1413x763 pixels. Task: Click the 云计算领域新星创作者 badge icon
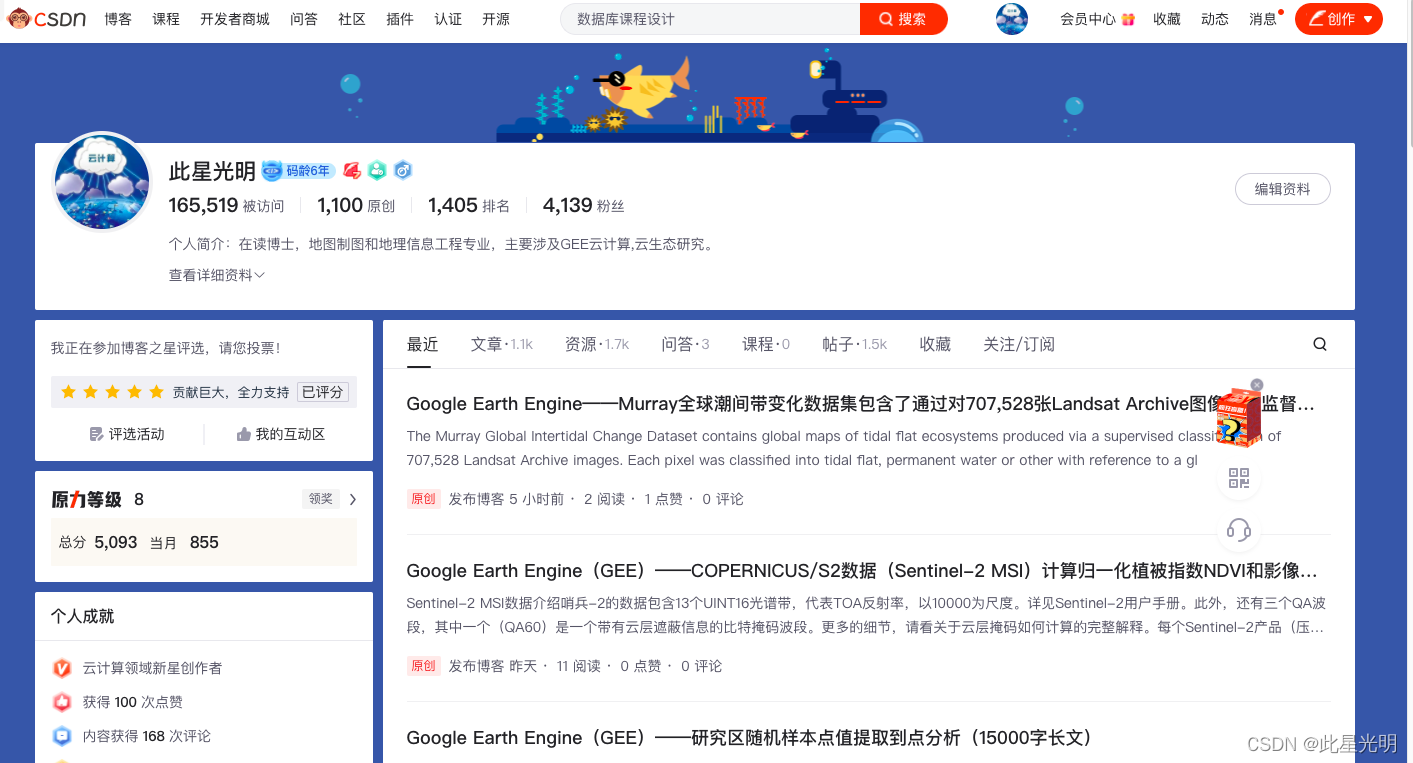coord(62,668)
